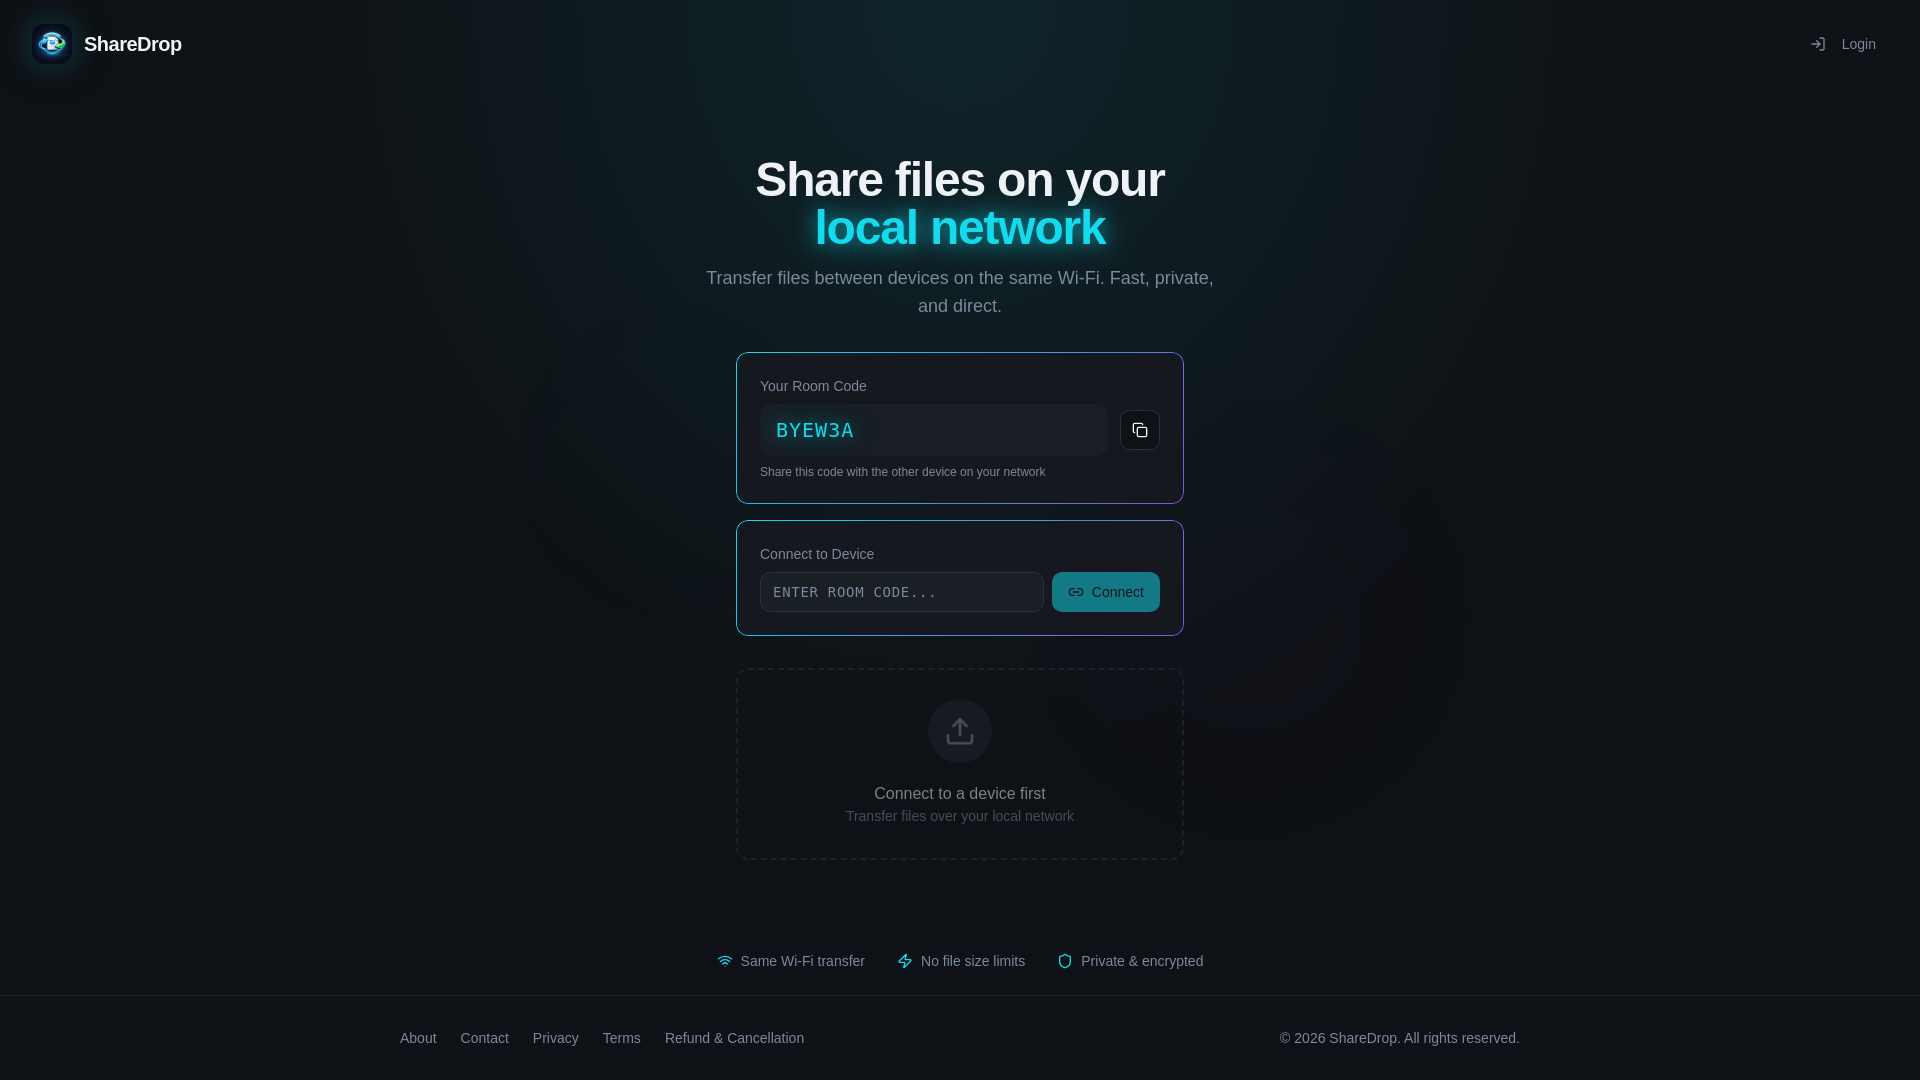1920x1080 pixels.
Task: Click the login arrow icon in header
Action: click(1818, 44)
